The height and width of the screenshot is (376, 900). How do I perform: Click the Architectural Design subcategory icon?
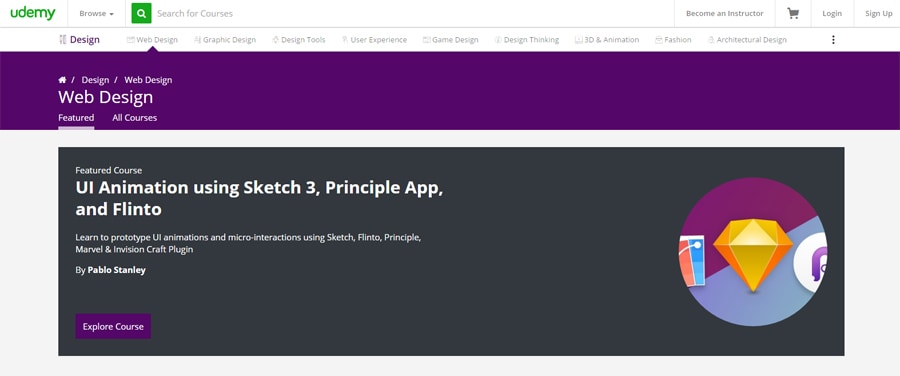point(712,40)
